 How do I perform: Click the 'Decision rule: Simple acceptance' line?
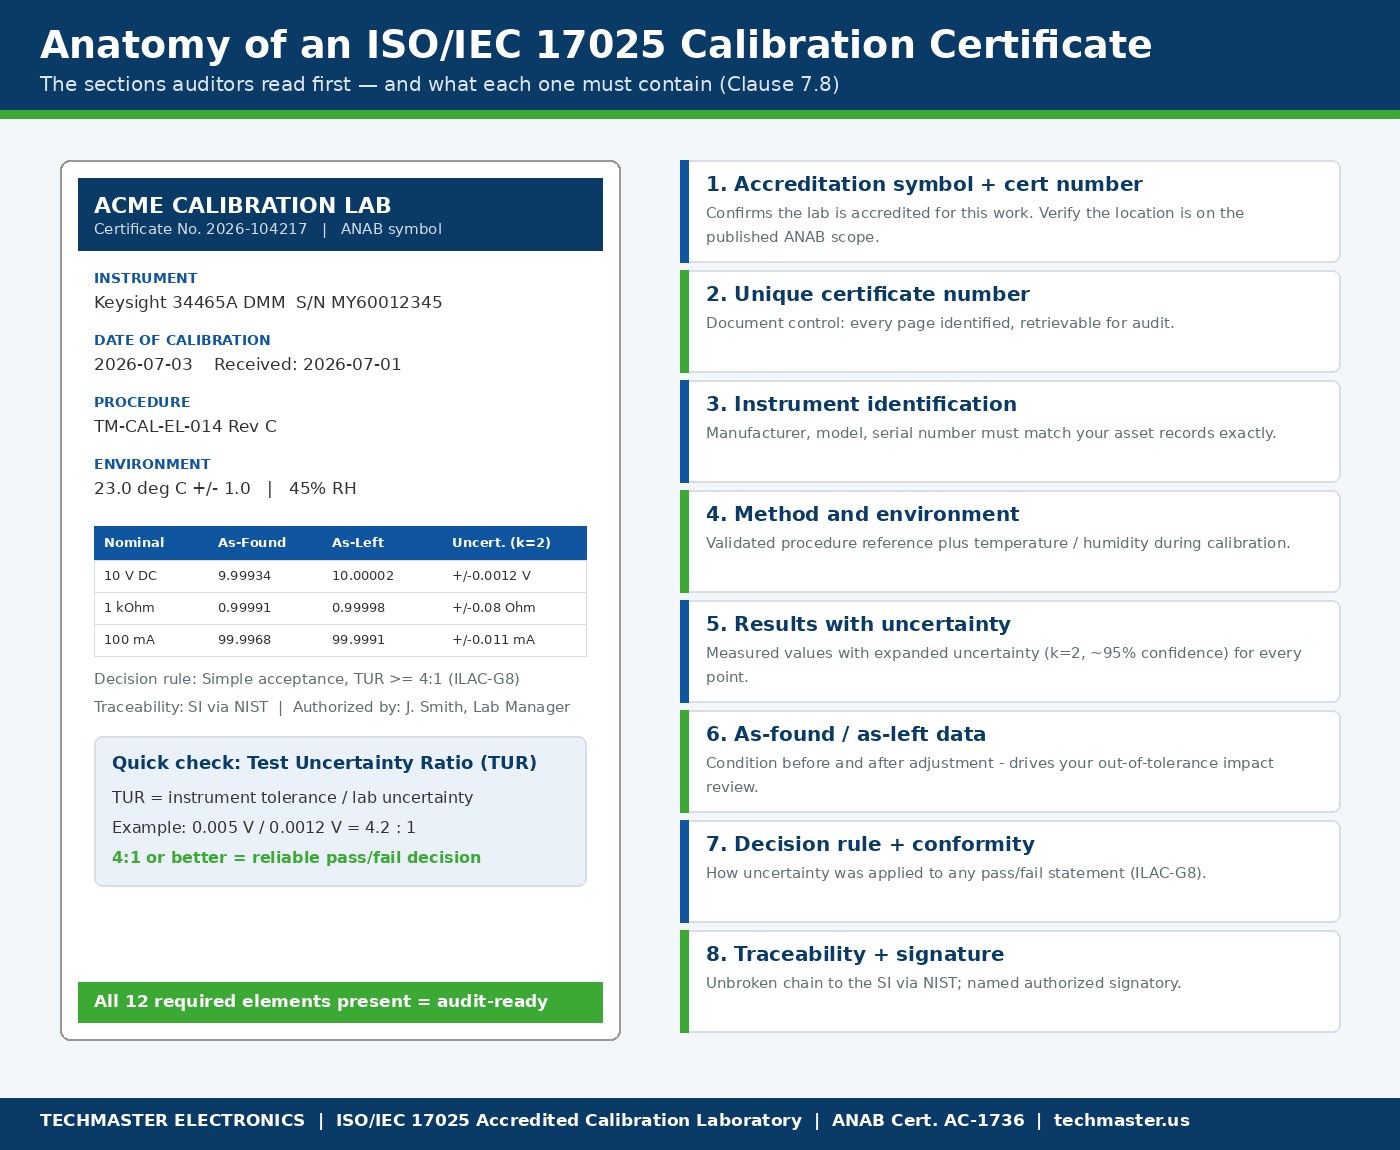307,679
